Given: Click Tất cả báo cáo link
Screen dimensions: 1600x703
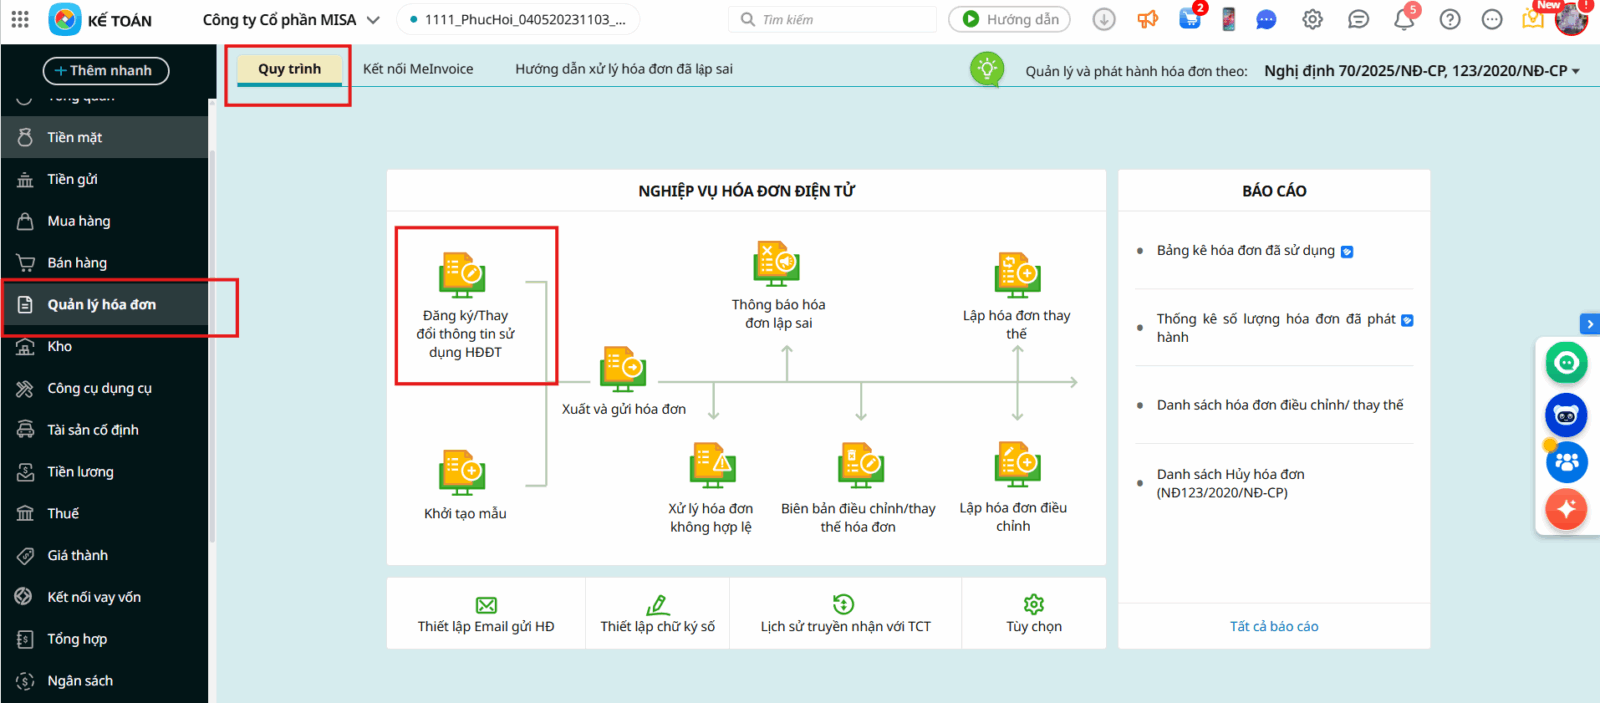Looking at the screenshot, I should (1273, 626).
